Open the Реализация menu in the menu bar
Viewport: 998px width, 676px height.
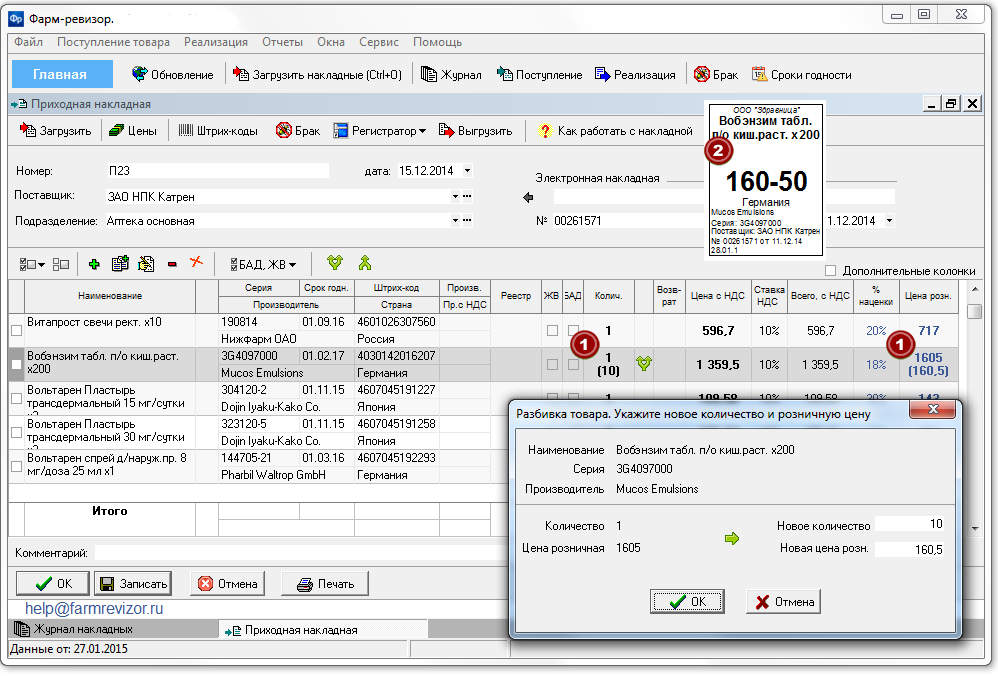[216, 42]
